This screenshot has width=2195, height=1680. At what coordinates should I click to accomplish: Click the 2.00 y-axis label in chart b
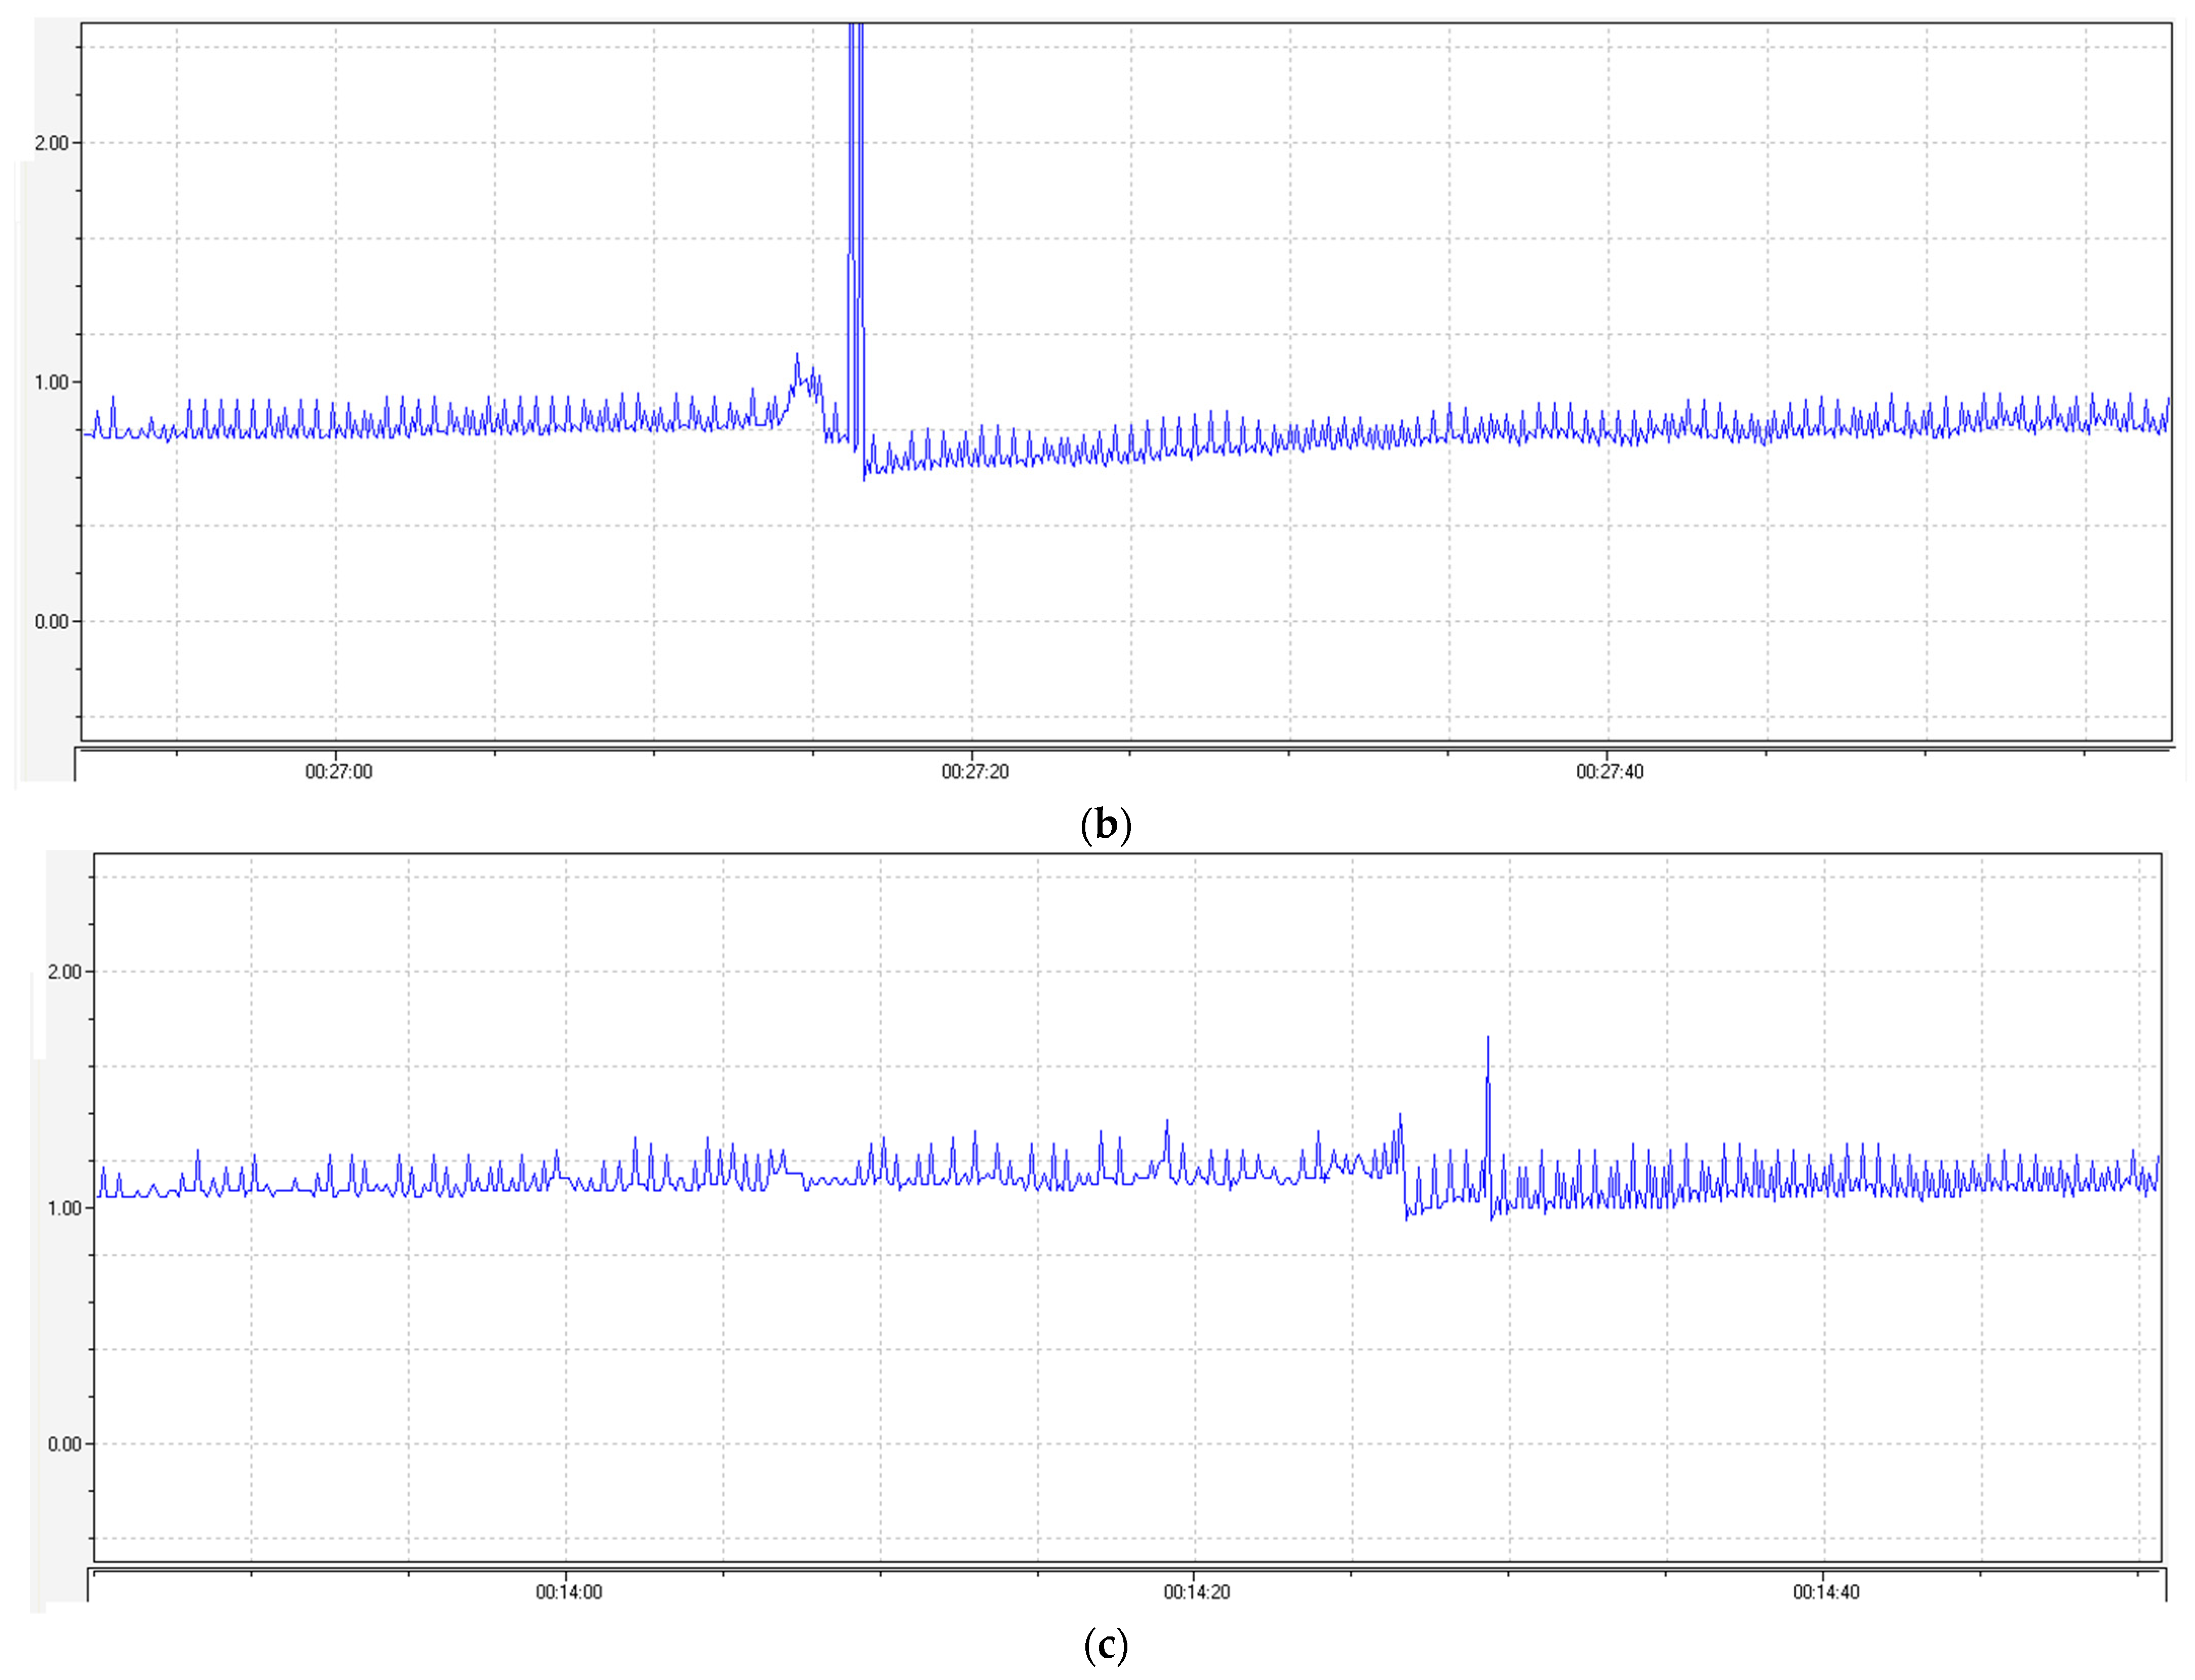(x=52, y=143)
